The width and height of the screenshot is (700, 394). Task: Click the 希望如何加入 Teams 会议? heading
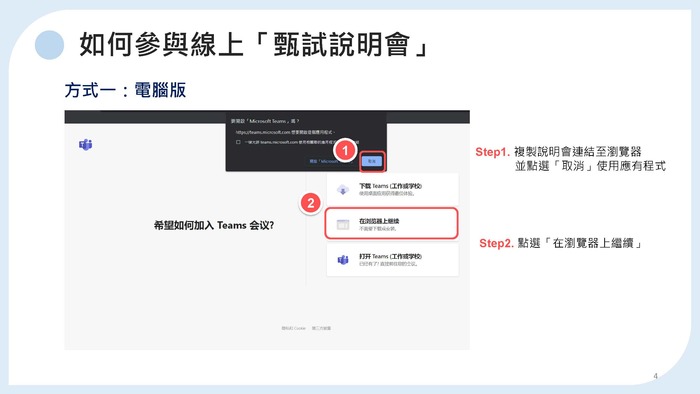point(214,225)
